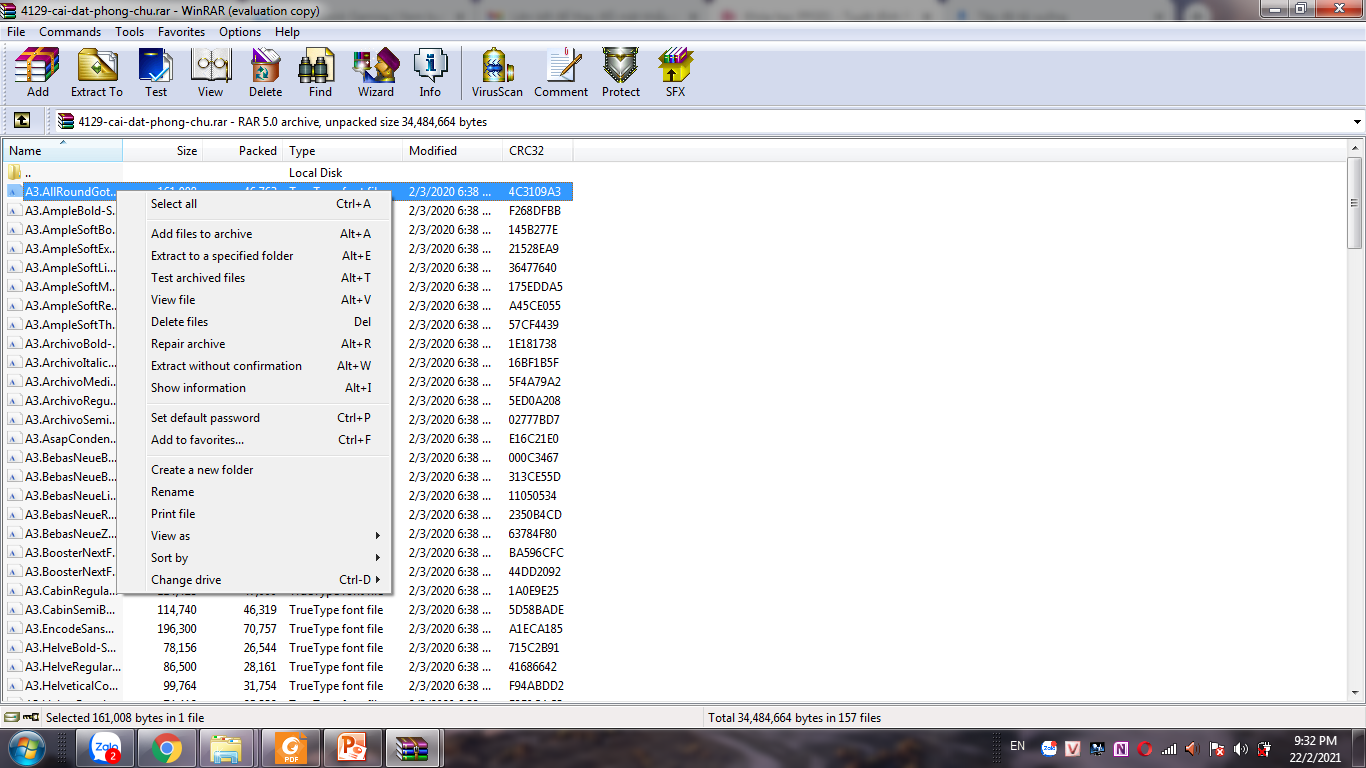Open PowerPoint from the taskbar
The image size is (1366, 768).
[x=352, y=748]
